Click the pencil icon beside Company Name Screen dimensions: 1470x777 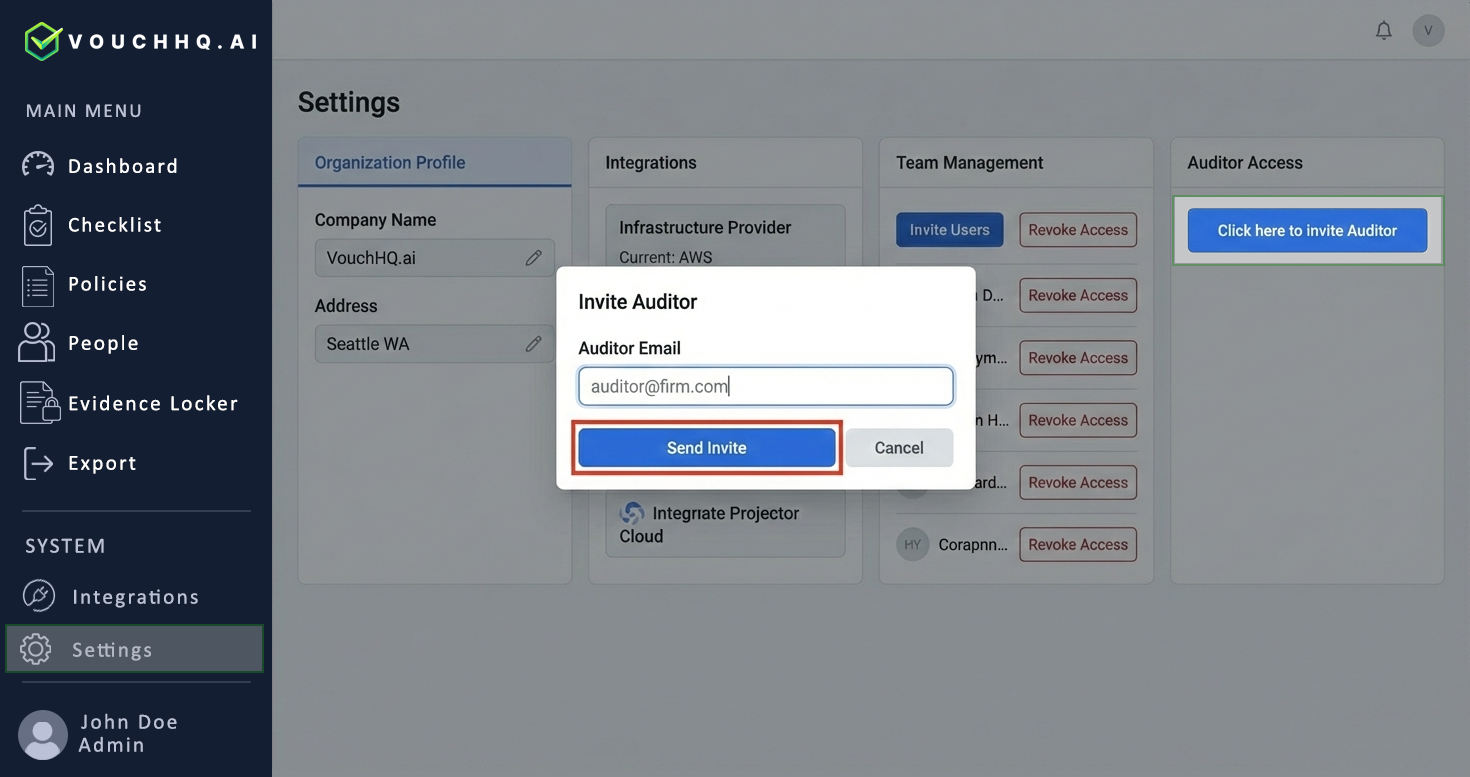(534, 257)
